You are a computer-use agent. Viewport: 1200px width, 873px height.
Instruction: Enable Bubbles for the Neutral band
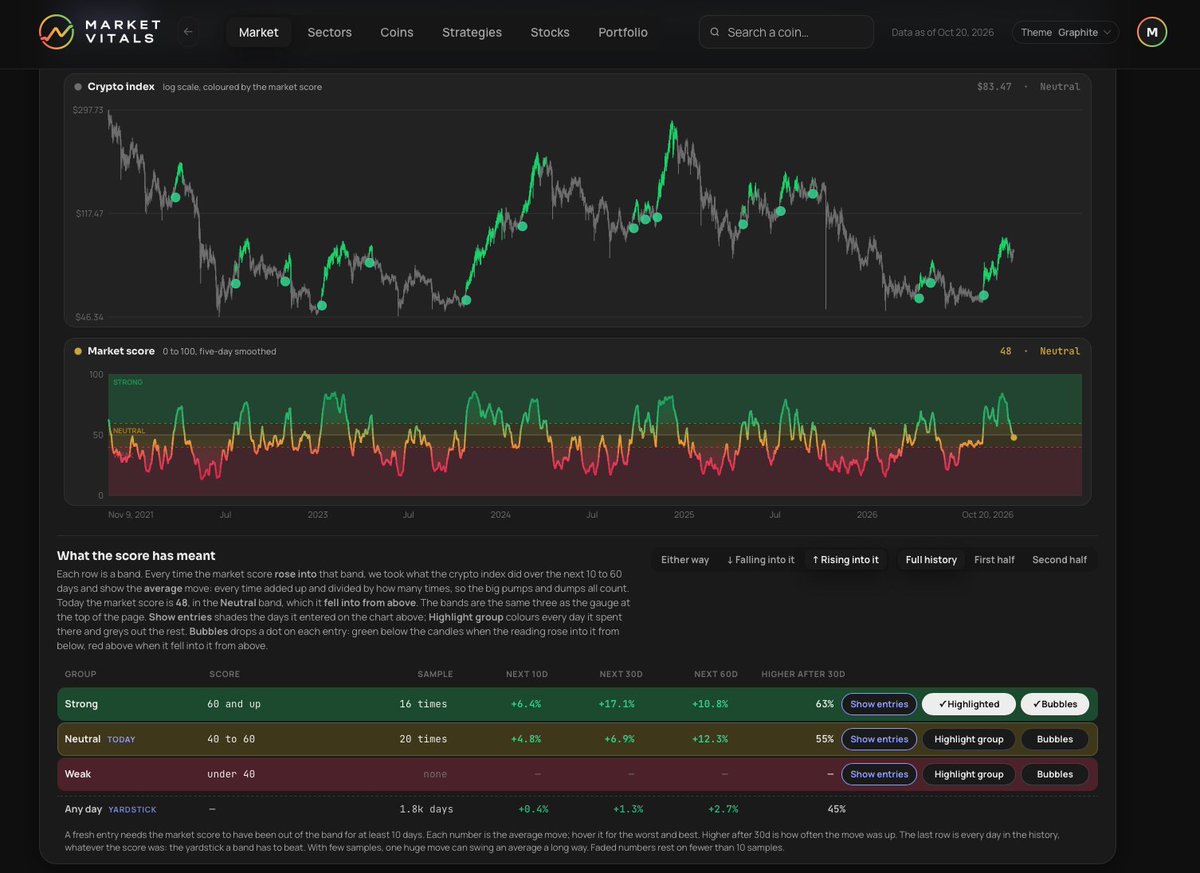click(1056, 739)
